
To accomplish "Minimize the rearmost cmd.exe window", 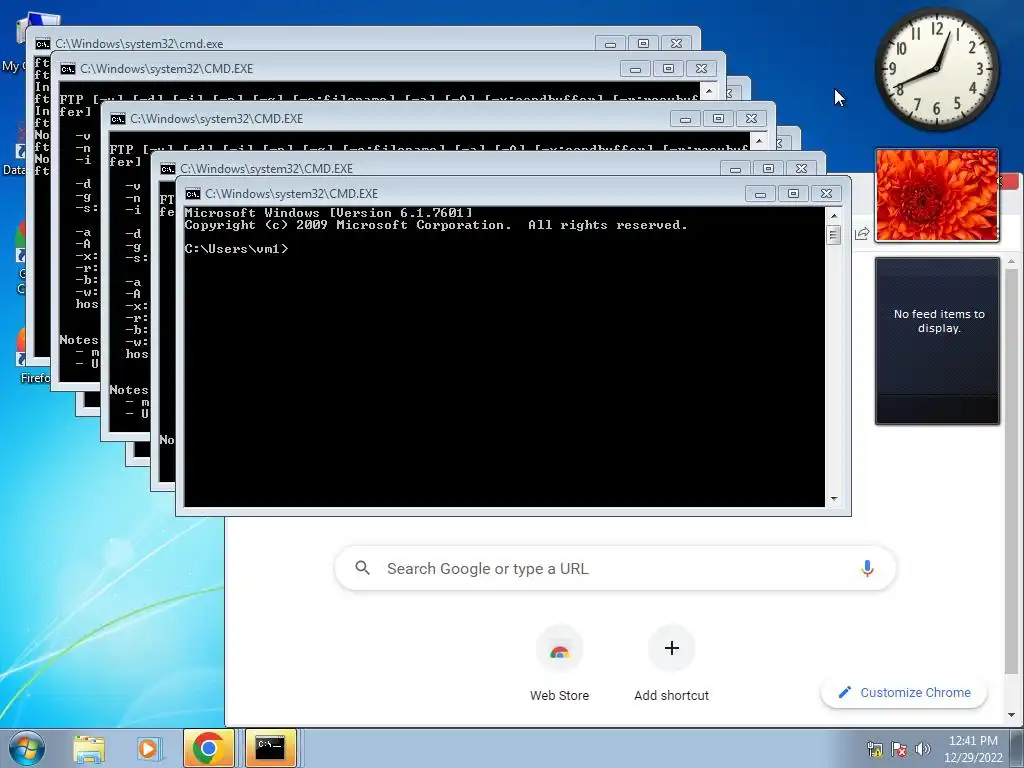I will (x=610, y=44).
